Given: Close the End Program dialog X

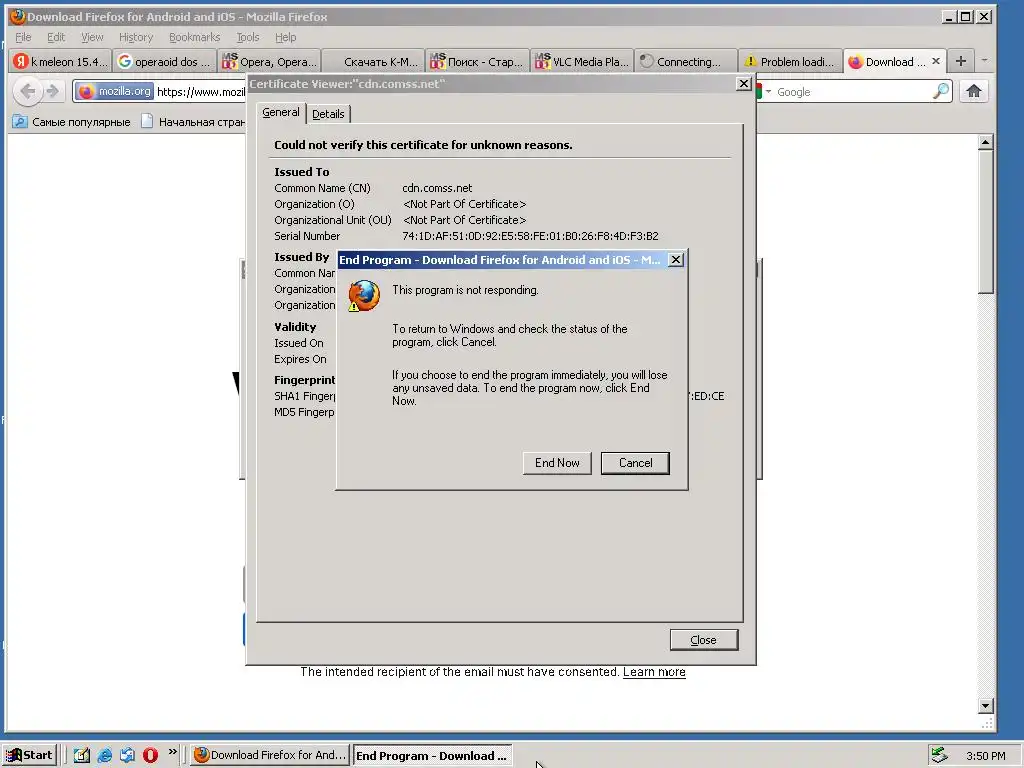Looking at the screenshot, I should 676,259.
